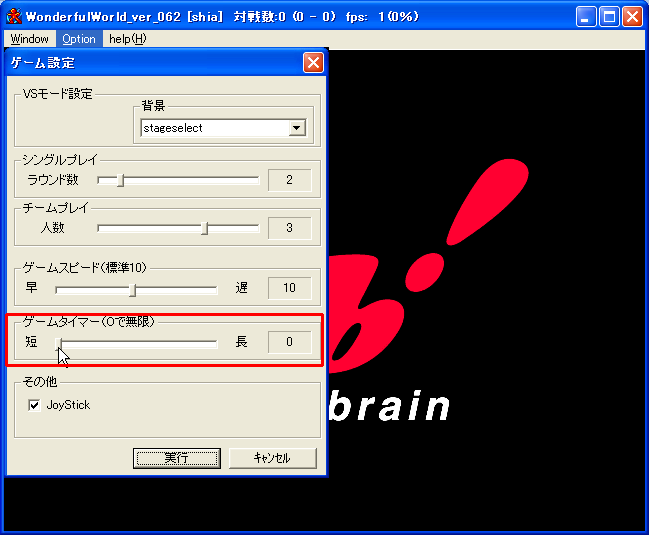The width and height of the screenshot is (649, 535).
Task: Click the game timer value box showing 0
Action: (x=289, y=342)
